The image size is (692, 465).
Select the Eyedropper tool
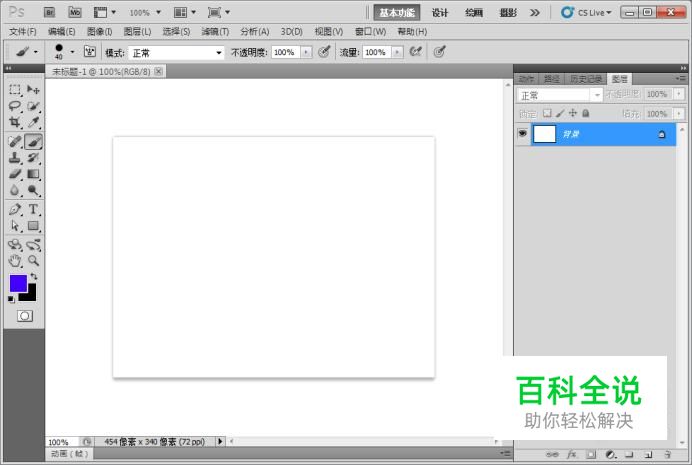[33, 123]
